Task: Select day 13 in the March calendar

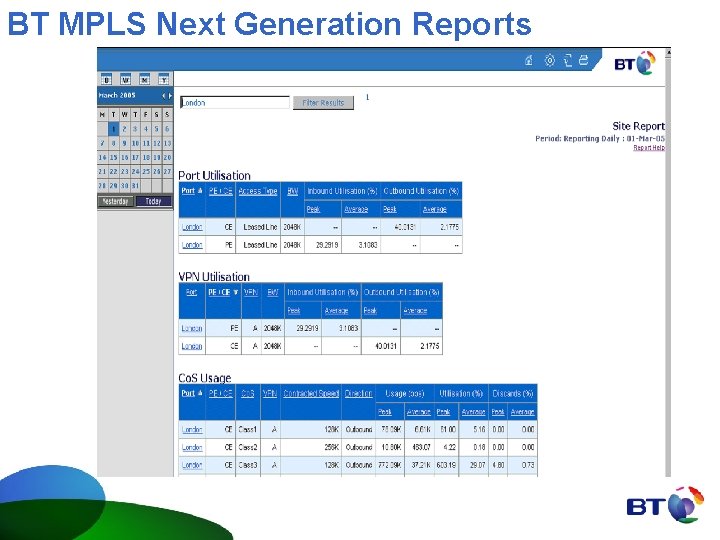Action: tap(167, 143)
